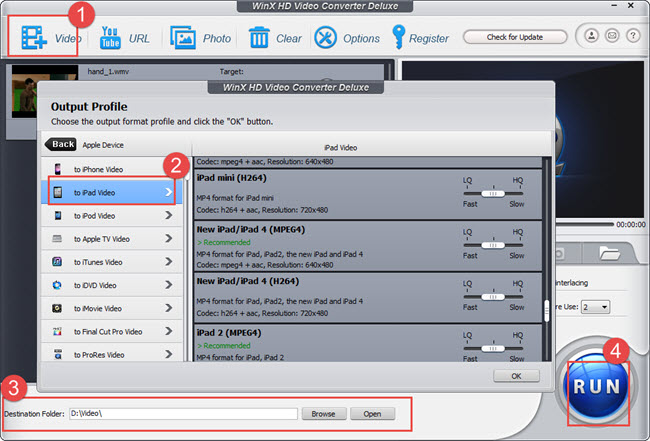
Task: Adjust New iPad/iPad 4 (MPEG4) quality slider
Action: (493, 245)
